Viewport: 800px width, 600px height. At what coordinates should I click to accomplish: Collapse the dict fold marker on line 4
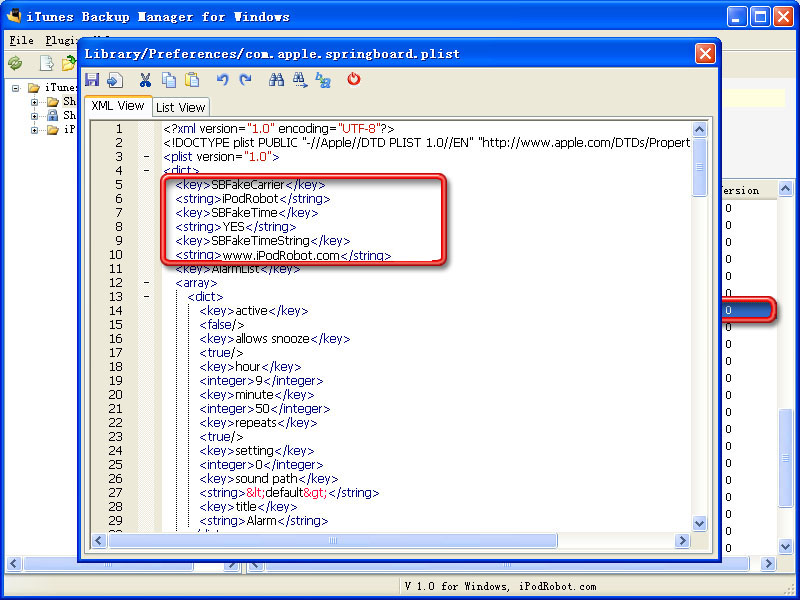(x=146, y=171)
